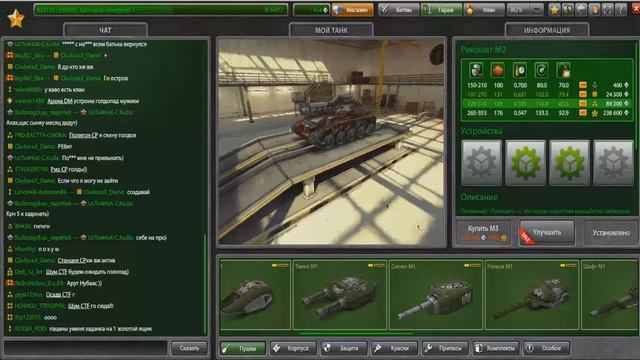Viewport: 640px width, 360px height.
Task: Switch to the Корпуса hulls tab
Action: tap(293, 348)
